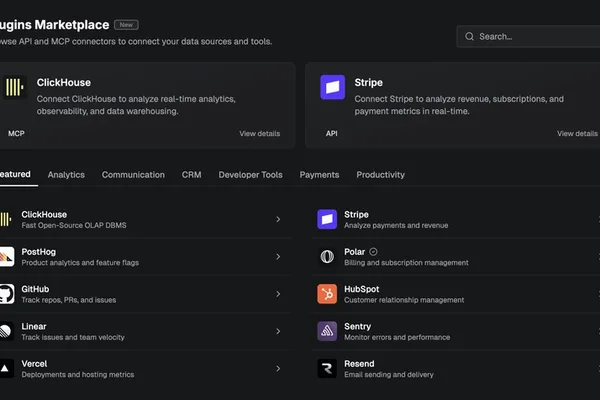Click 'Analyze payments and revenue' text
This screenshot has height=400, width=600.
point(396,225)
